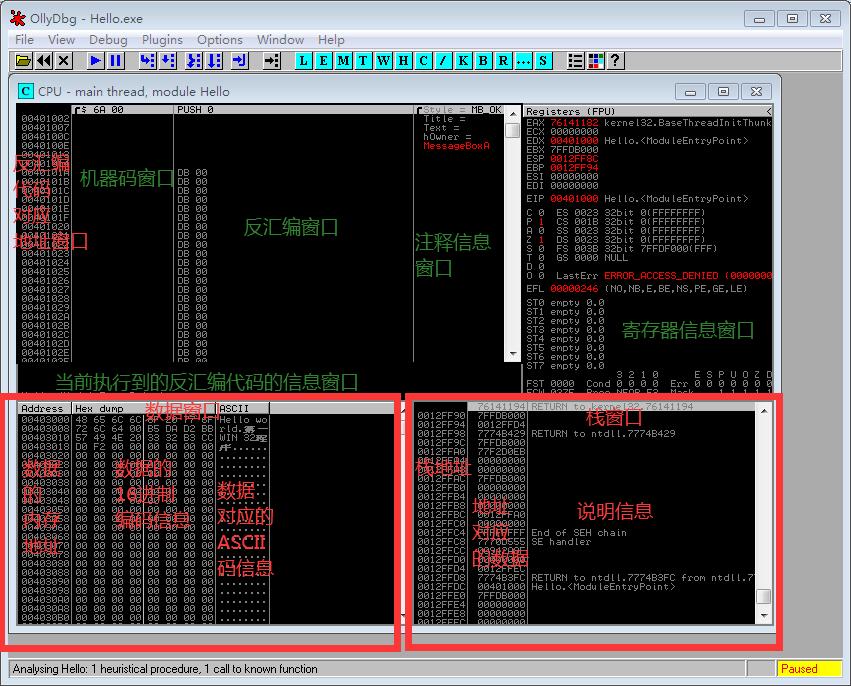Click the Open file folder icon
Screen dimensions: 851x686
coord(23,60)
